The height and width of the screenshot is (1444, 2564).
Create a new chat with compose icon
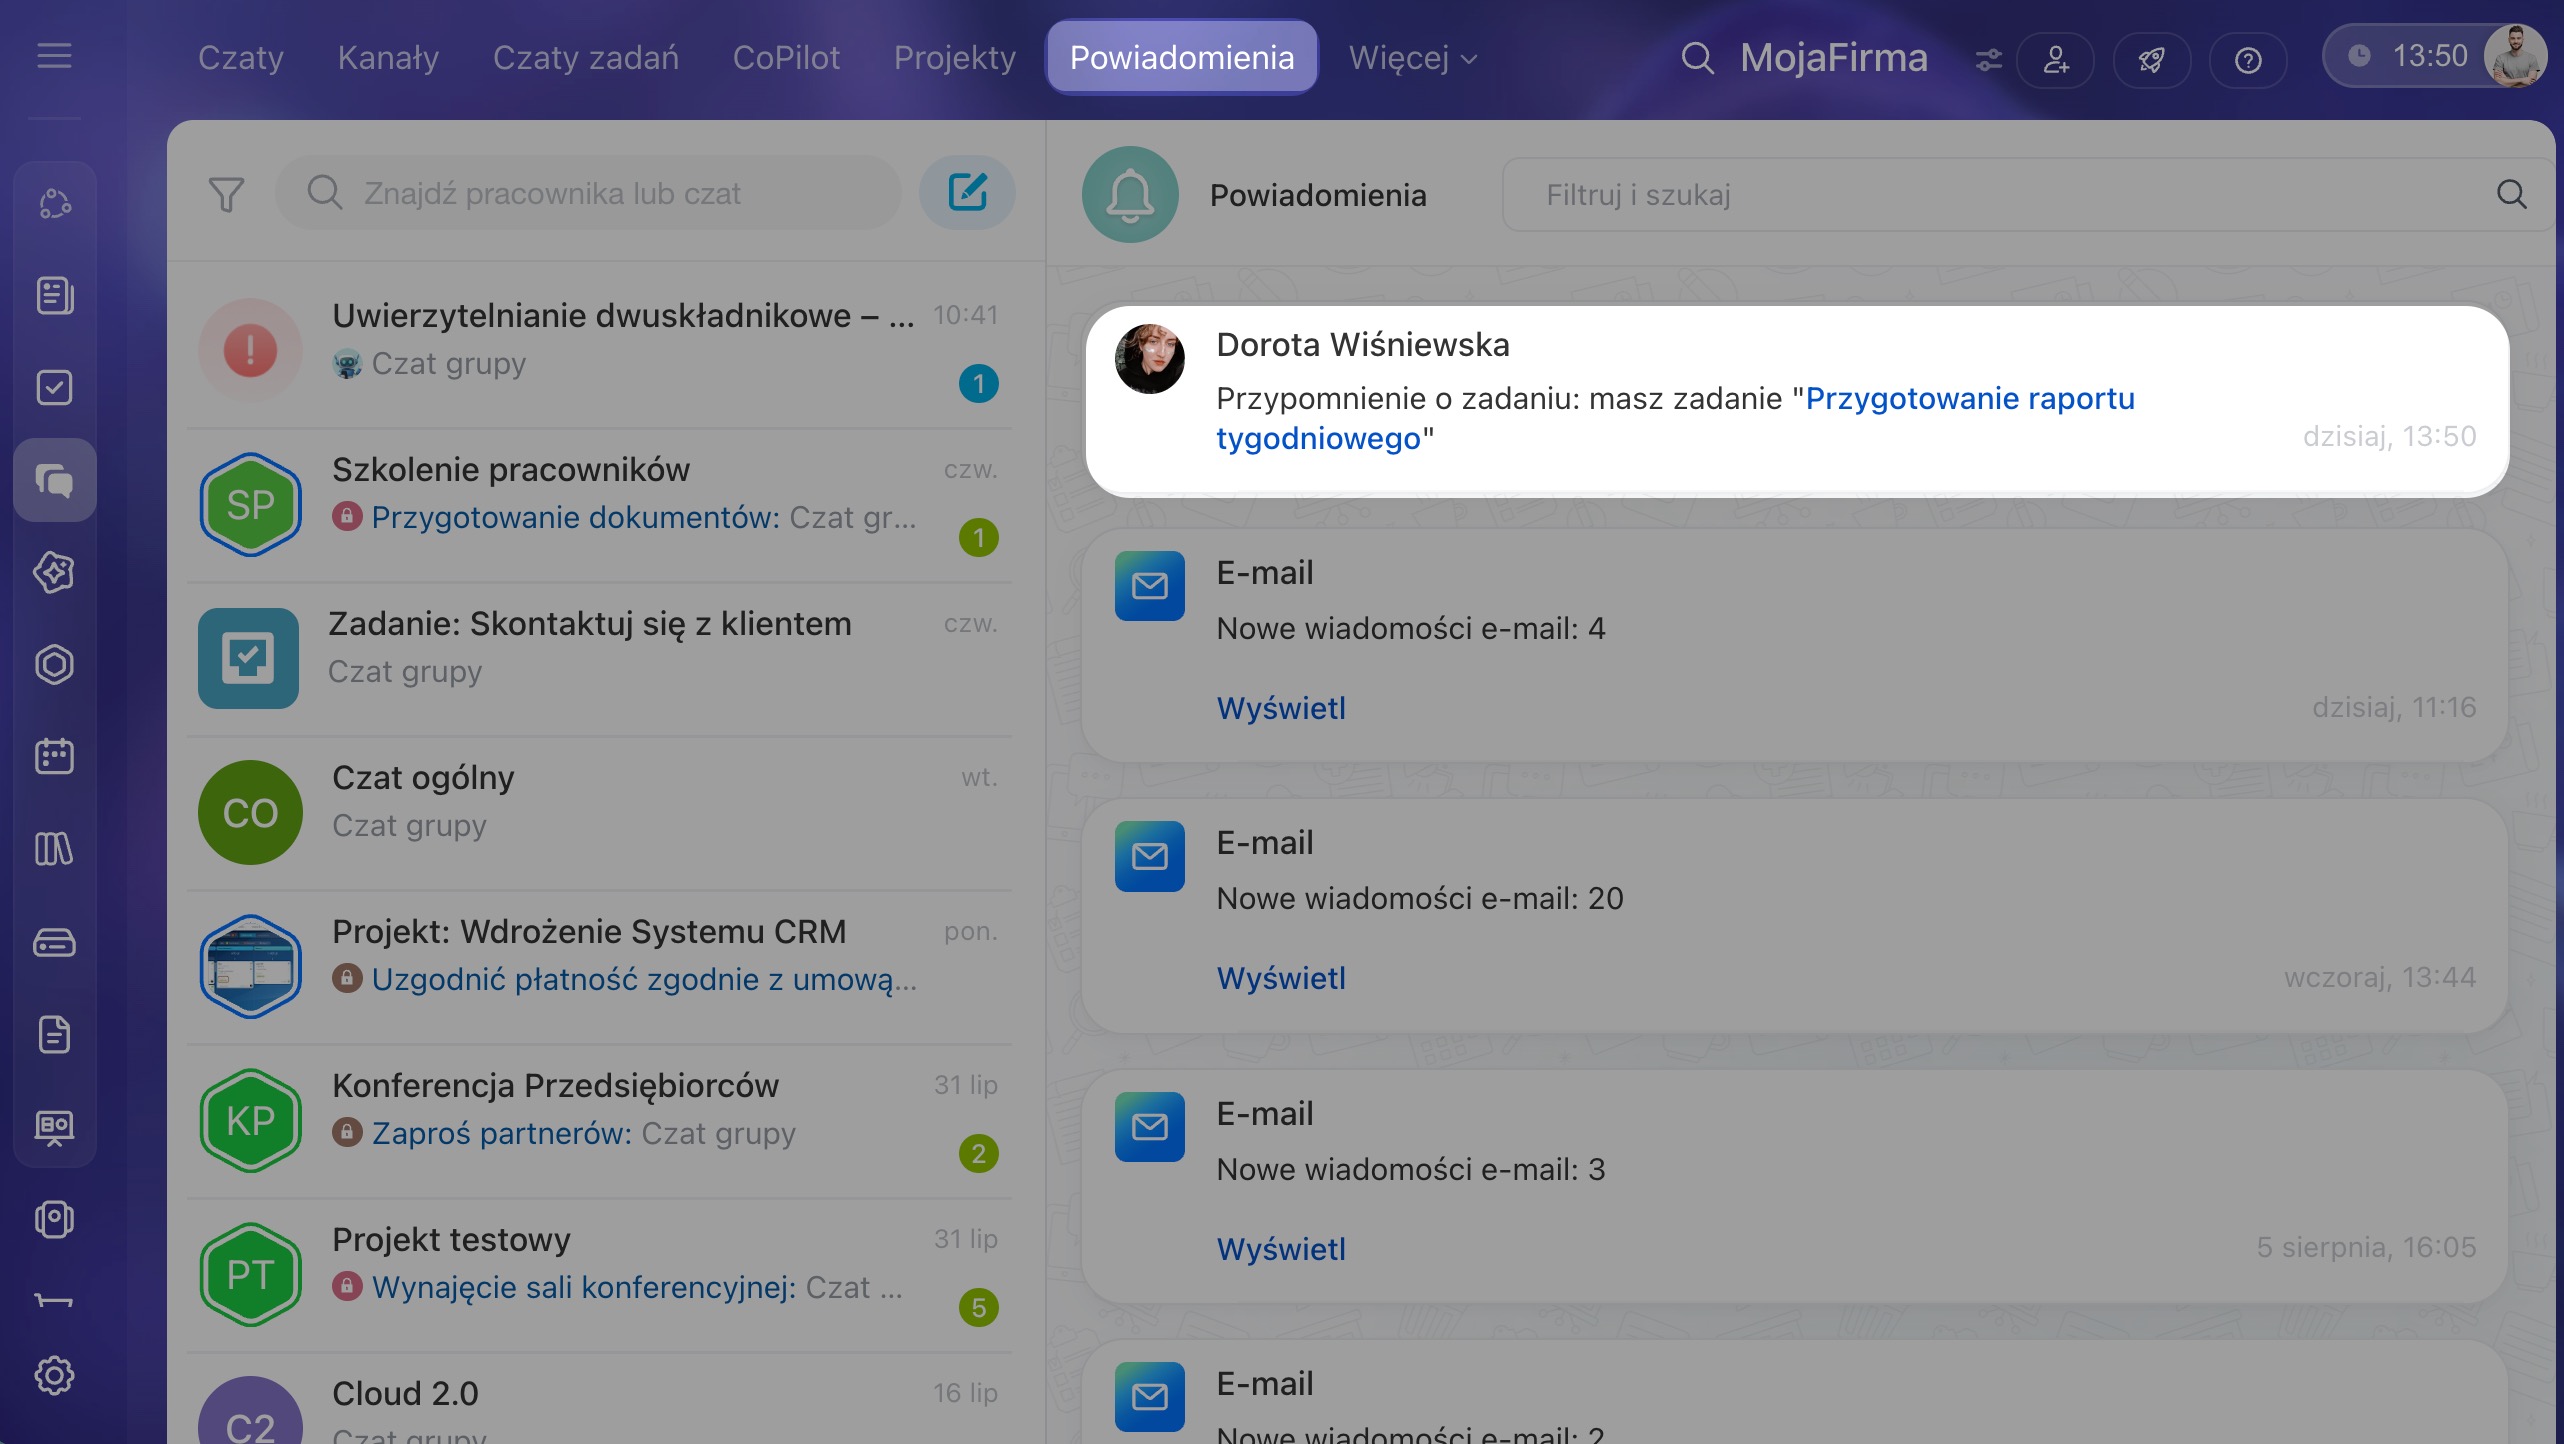tap(967, 192)
